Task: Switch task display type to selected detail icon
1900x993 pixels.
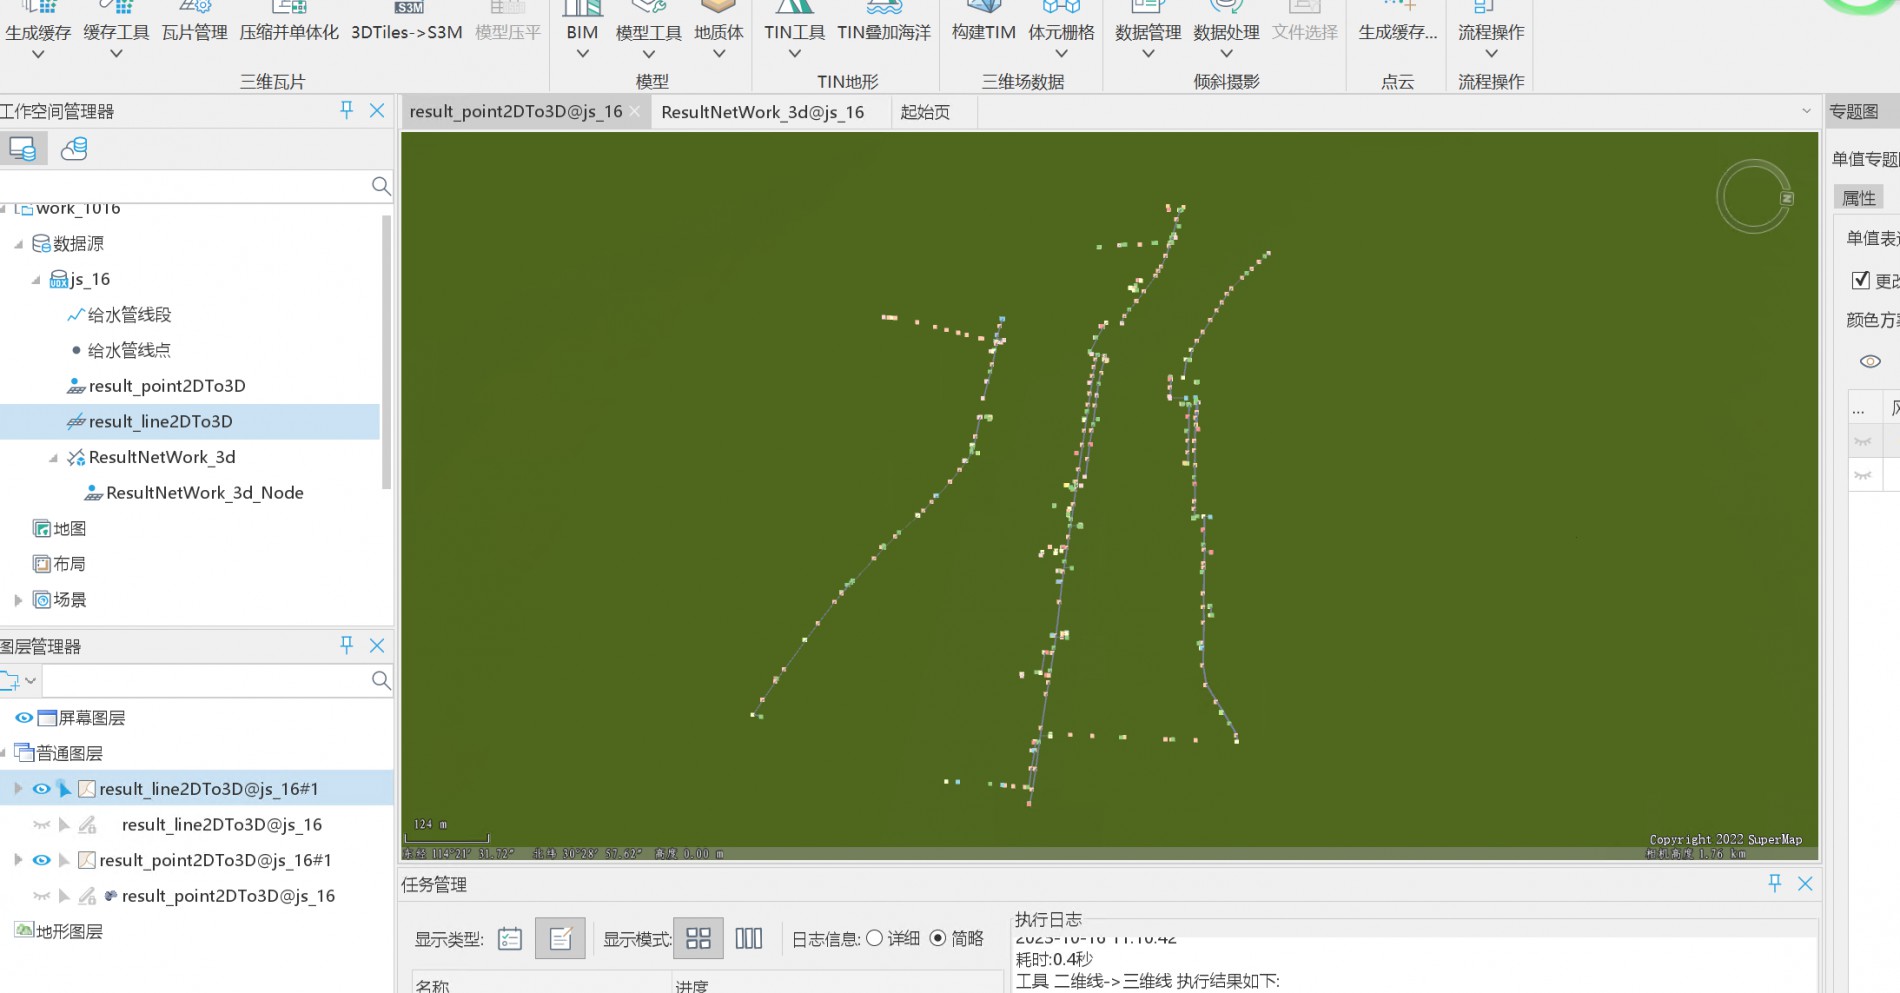Action: pyautogui.click(x=560, y=938)
